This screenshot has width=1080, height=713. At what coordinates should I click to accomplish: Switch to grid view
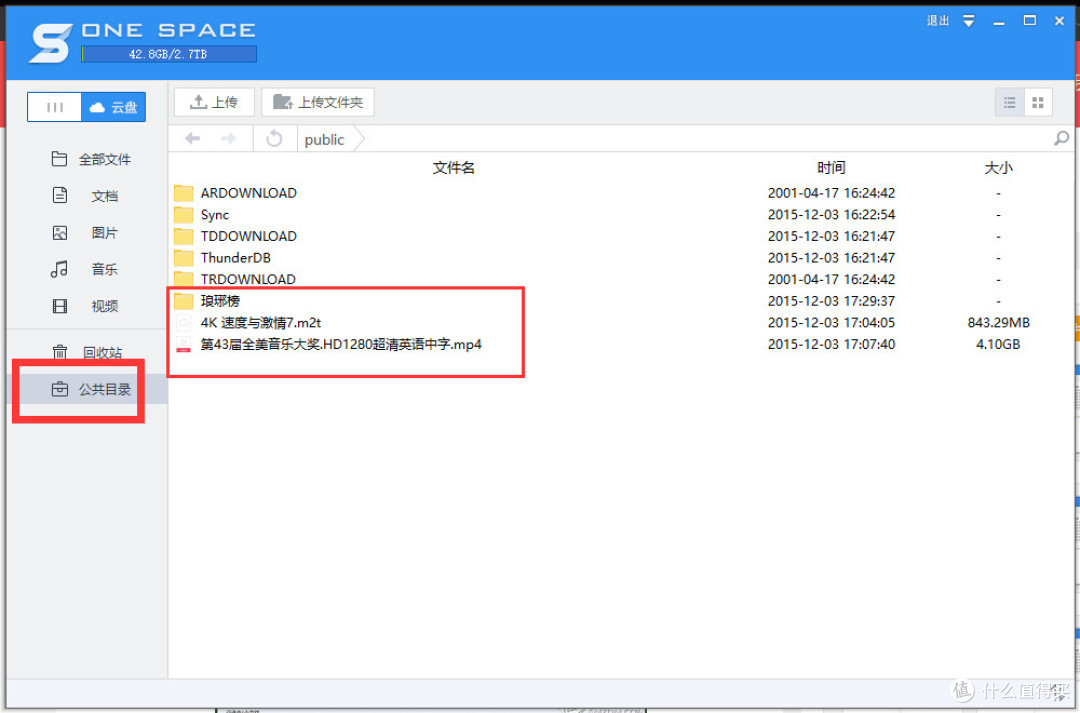point(1038,103)
